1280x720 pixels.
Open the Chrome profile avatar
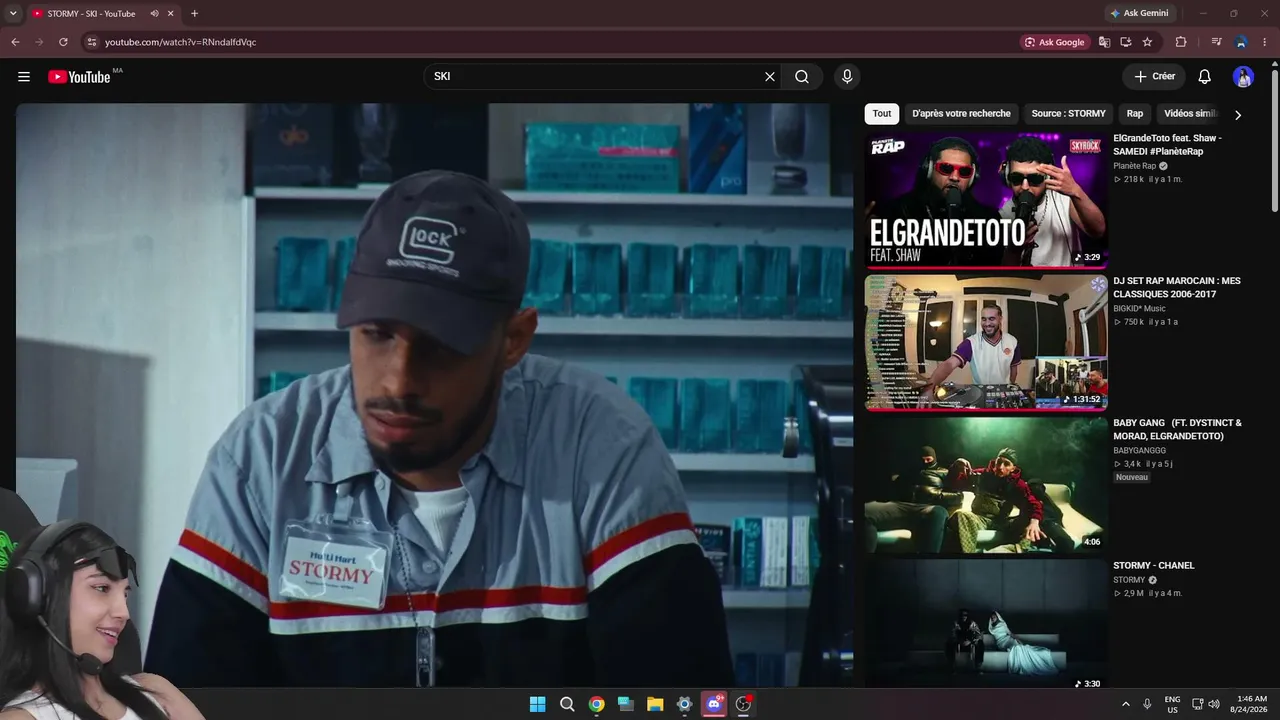click(x=1241, y=42)
